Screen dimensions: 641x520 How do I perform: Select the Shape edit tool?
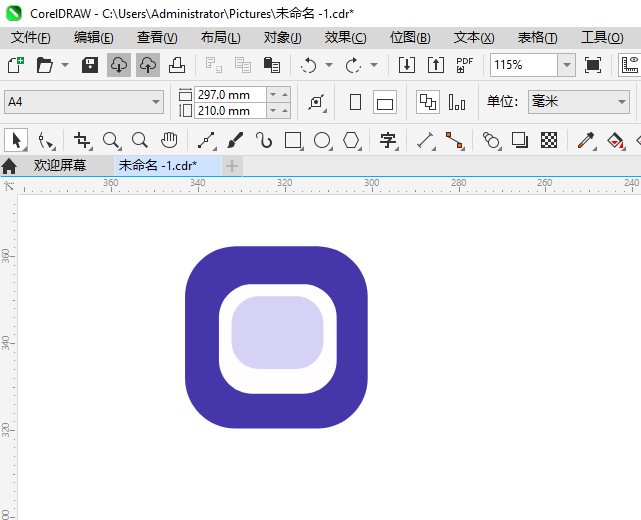[x=46, y=140]
